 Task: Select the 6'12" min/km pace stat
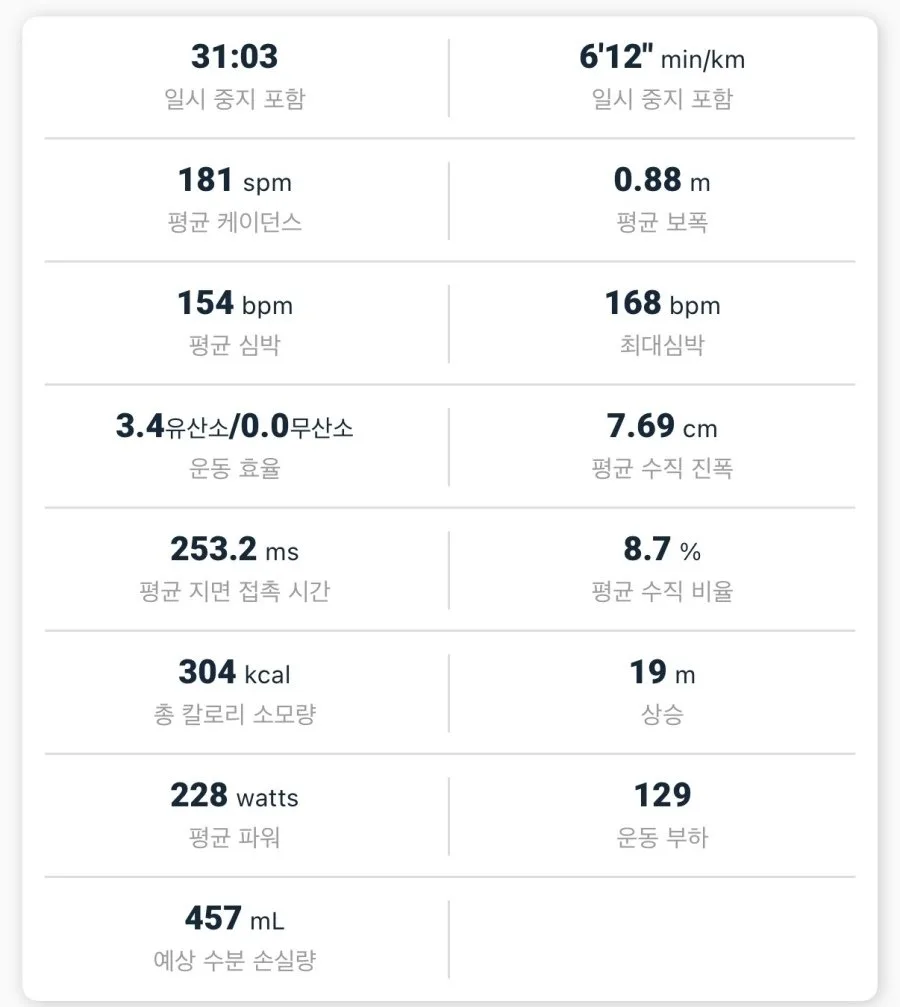click(662, 57)
